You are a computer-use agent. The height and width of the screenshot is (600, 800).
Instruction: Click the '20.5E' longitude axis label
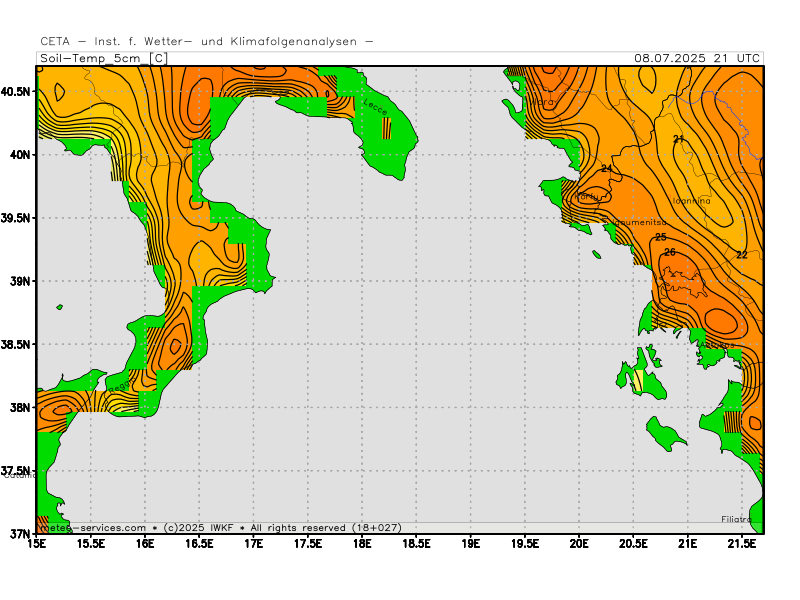(x=633, y=544)
